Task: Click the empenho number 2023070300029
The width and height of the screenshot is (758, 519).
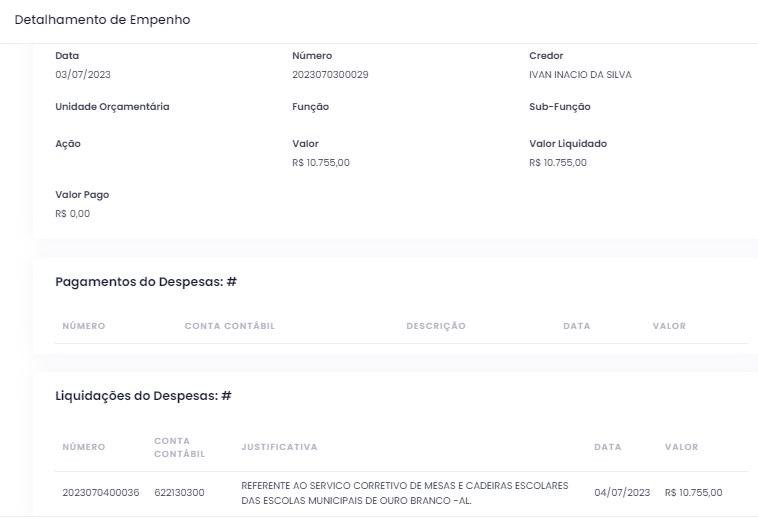Action: tap(330, 75)
